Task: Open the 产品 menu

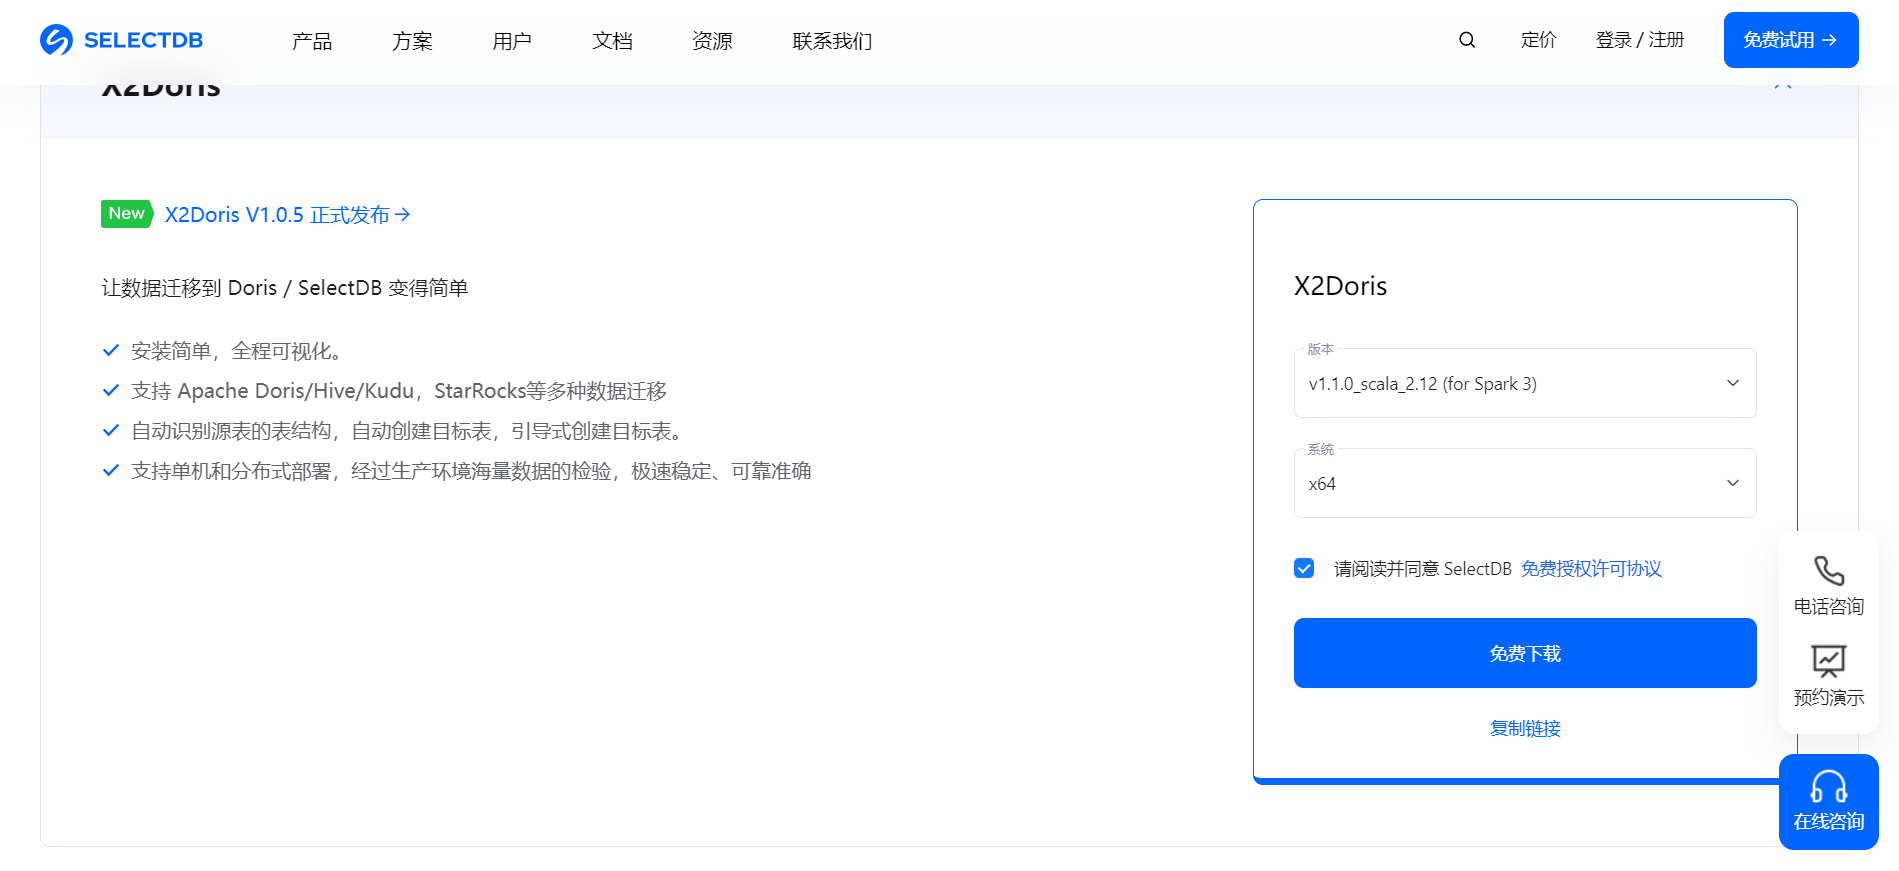Action: (312, 41)
